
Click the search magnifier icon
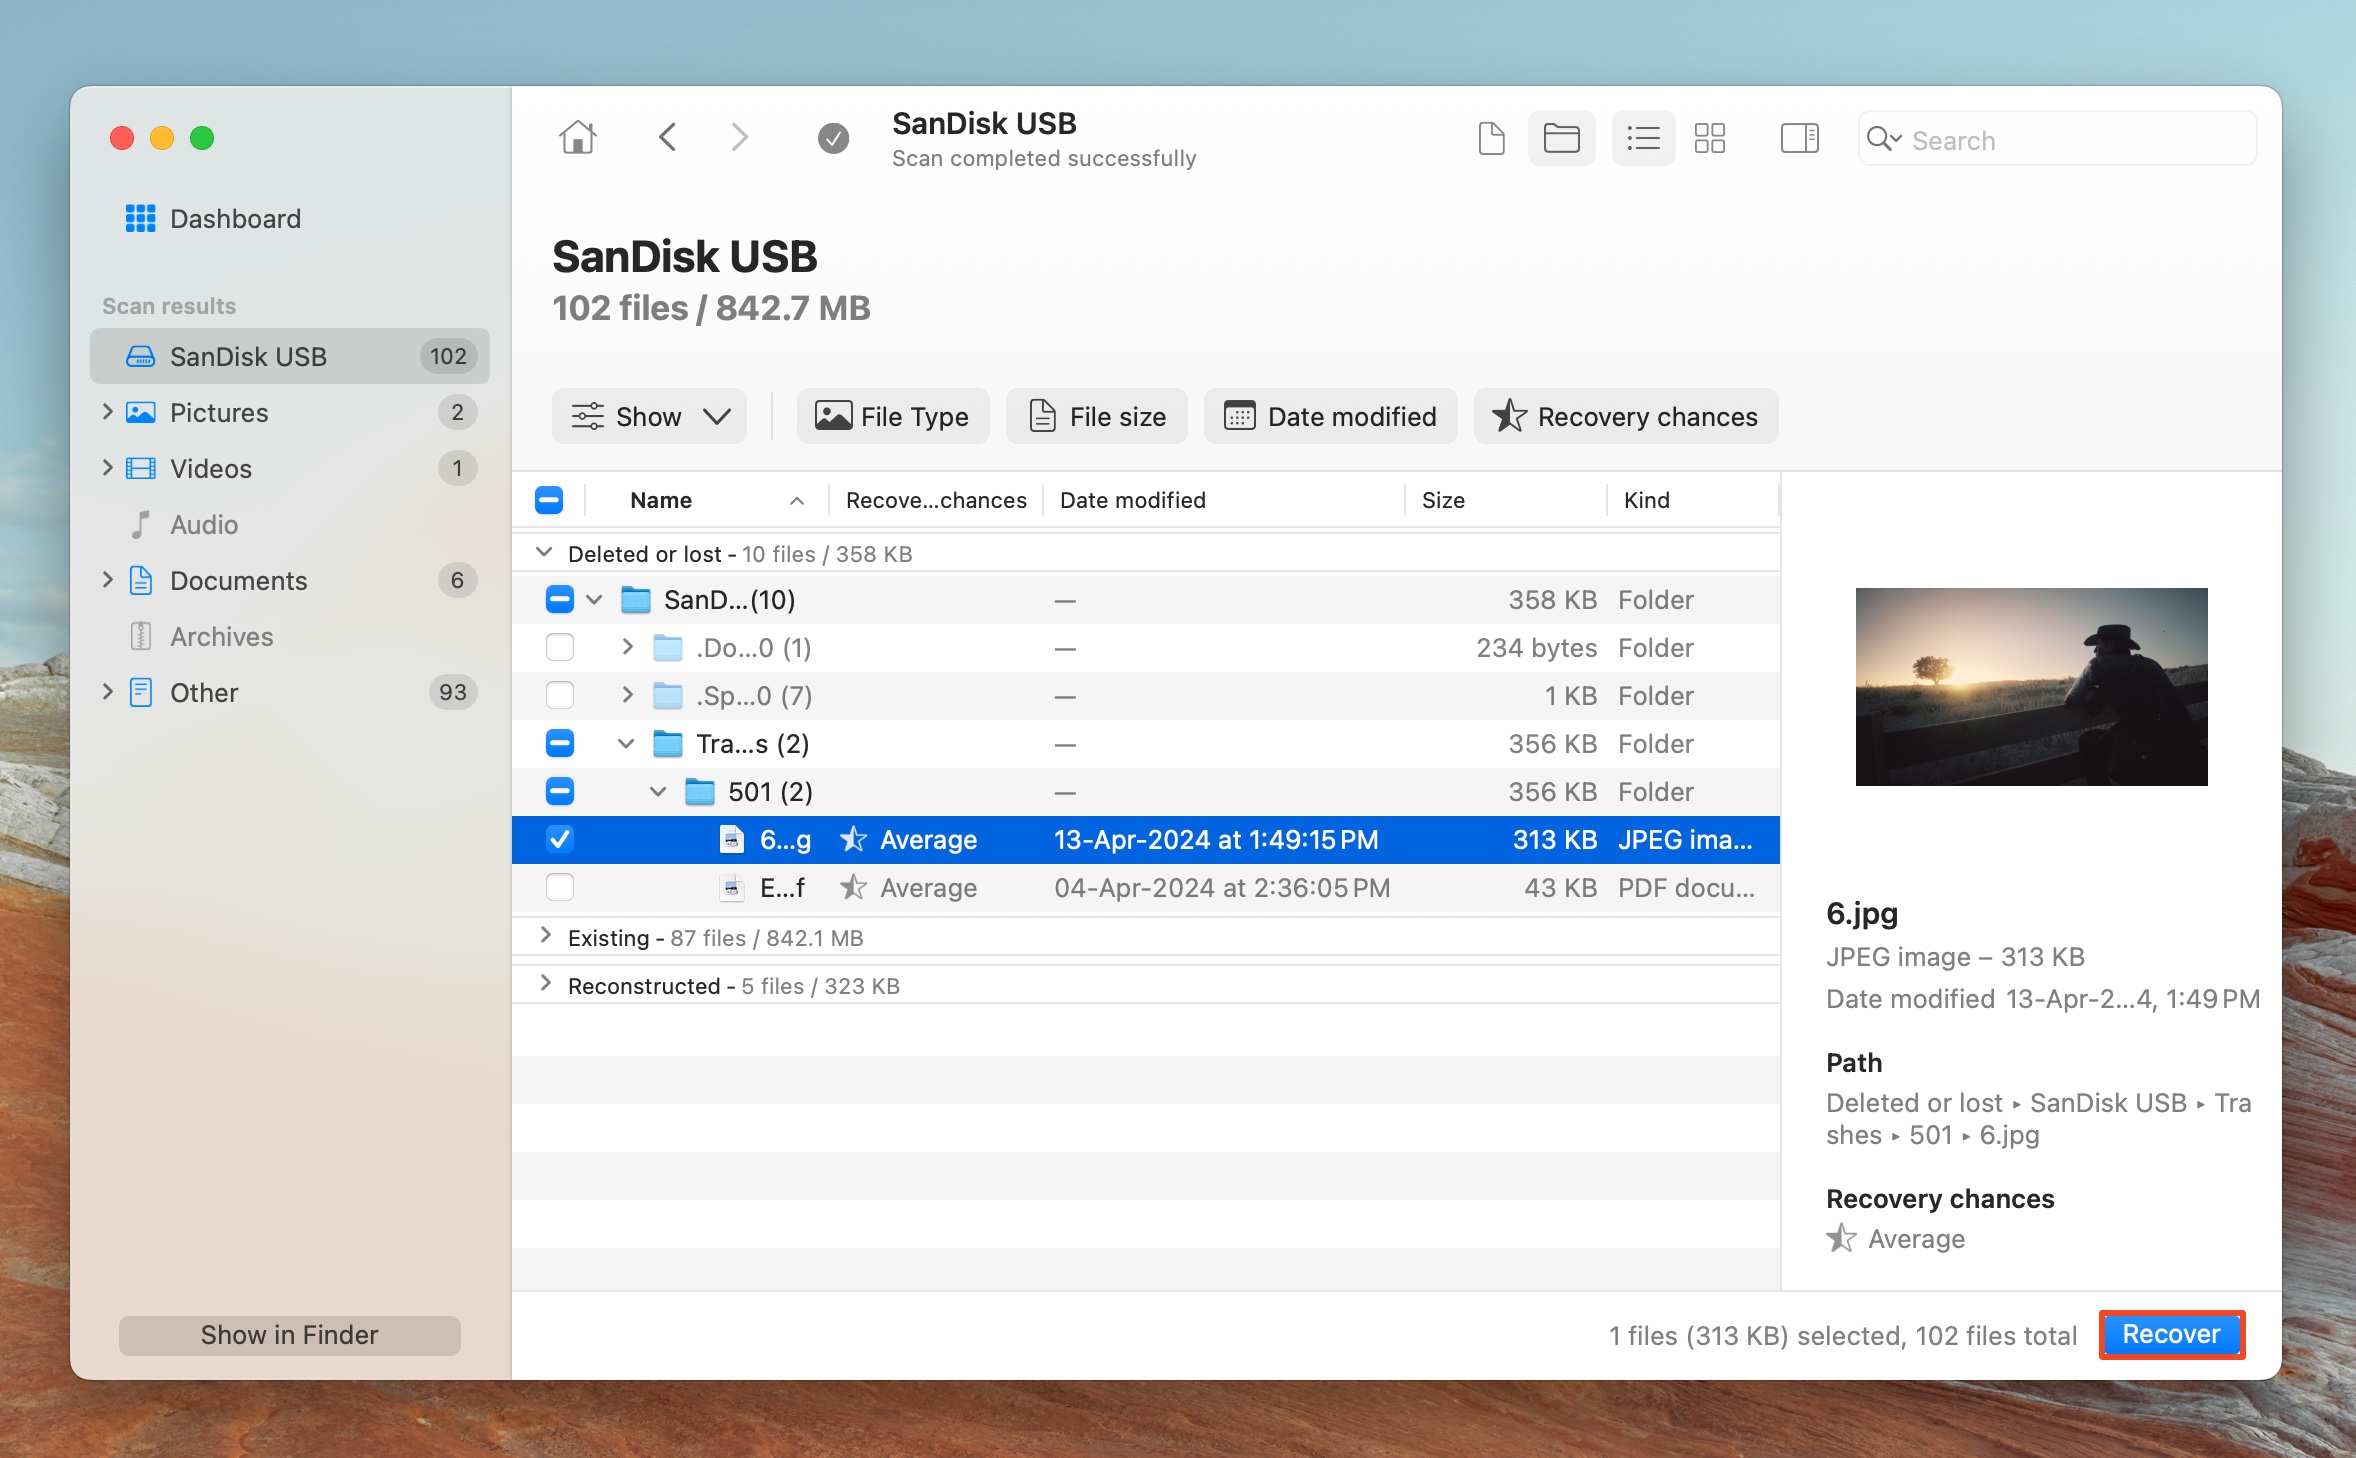tap(1883, 139)
